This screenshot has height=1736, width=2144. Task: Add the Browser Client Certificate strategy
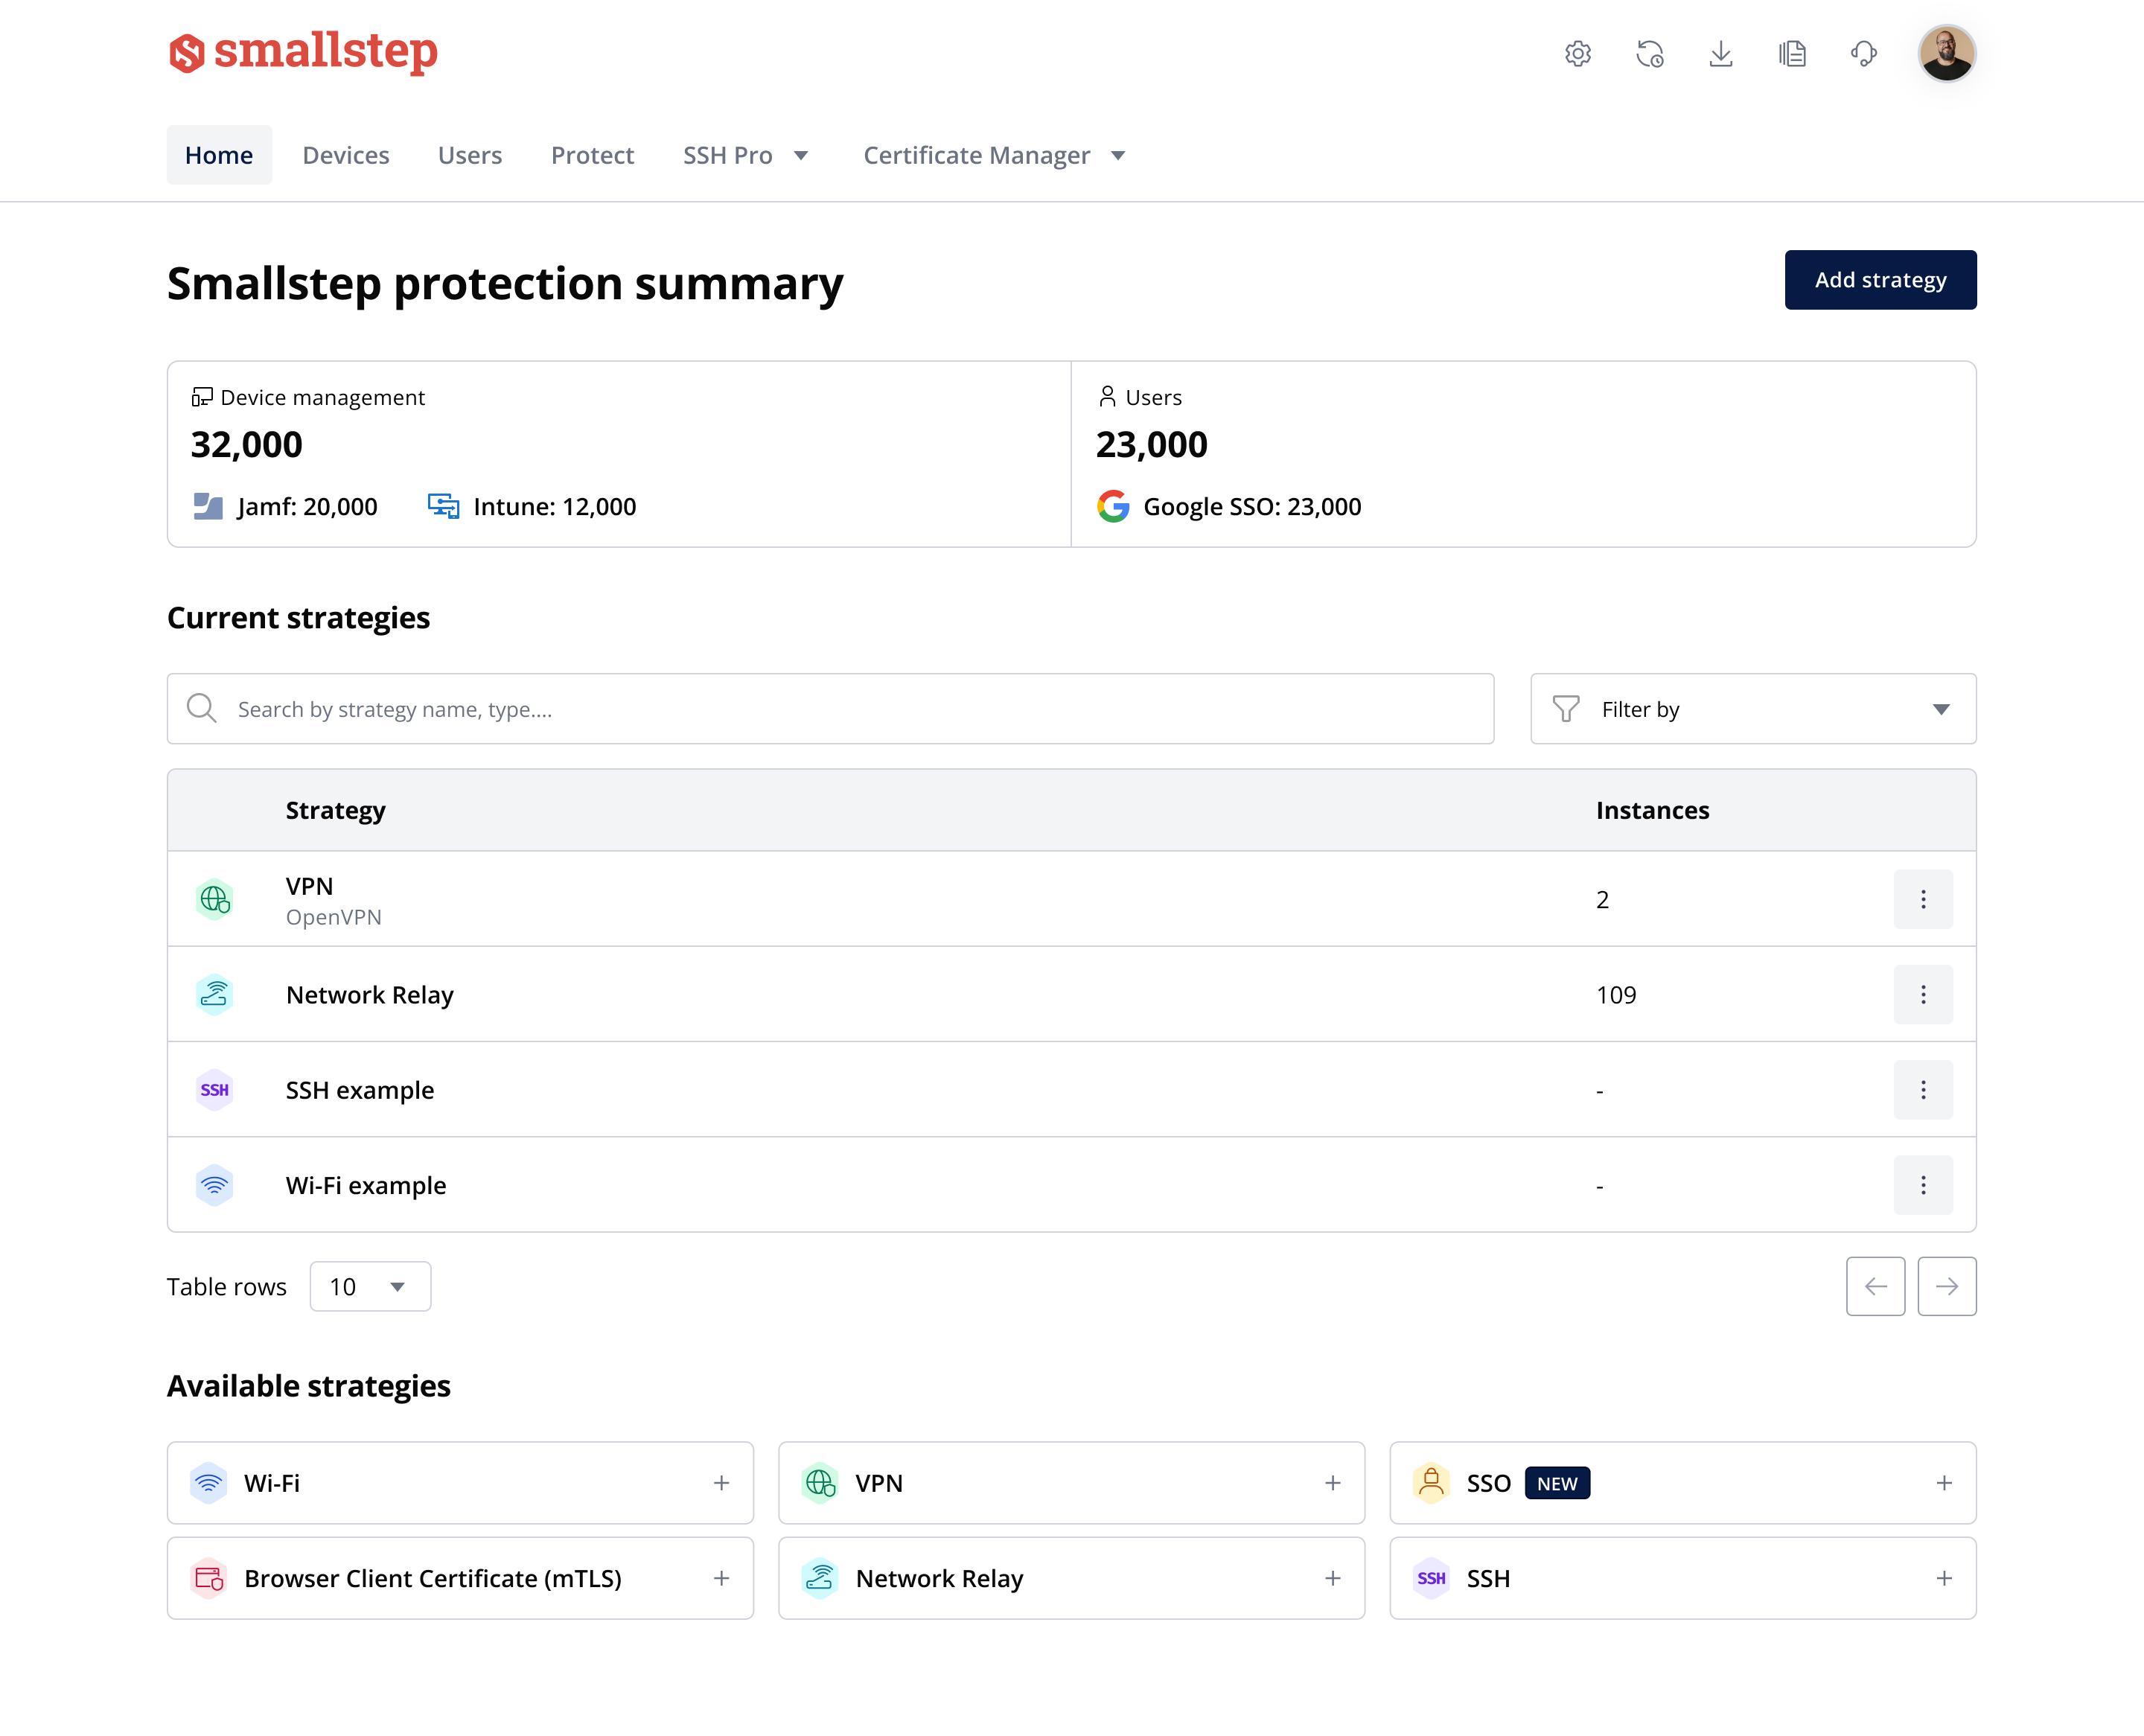pos(721,1578)
